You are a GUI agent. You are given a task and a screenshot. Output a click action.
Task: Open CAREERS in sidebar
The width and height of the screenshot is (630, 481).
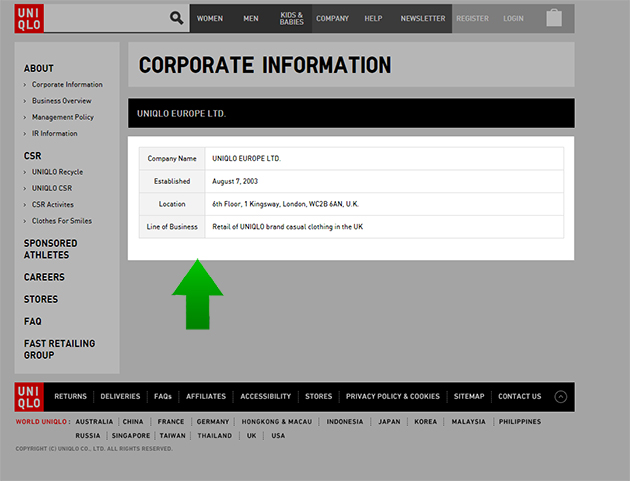pos(44,277)
